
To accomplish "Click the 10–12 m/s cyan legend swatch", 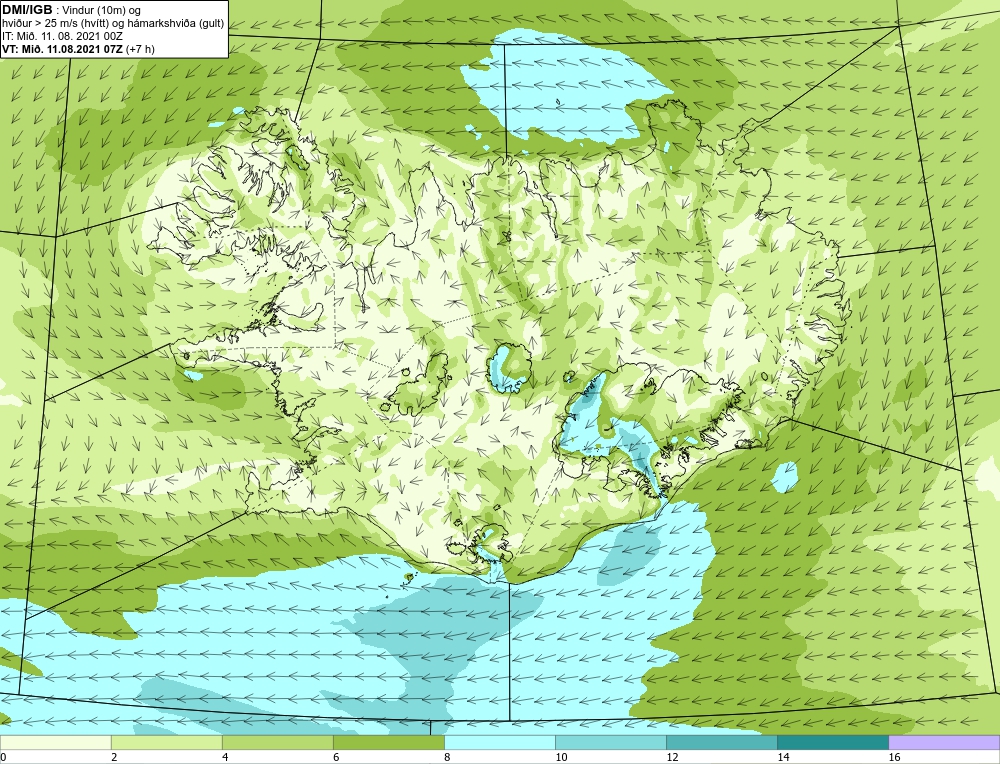I will [610, 742].
